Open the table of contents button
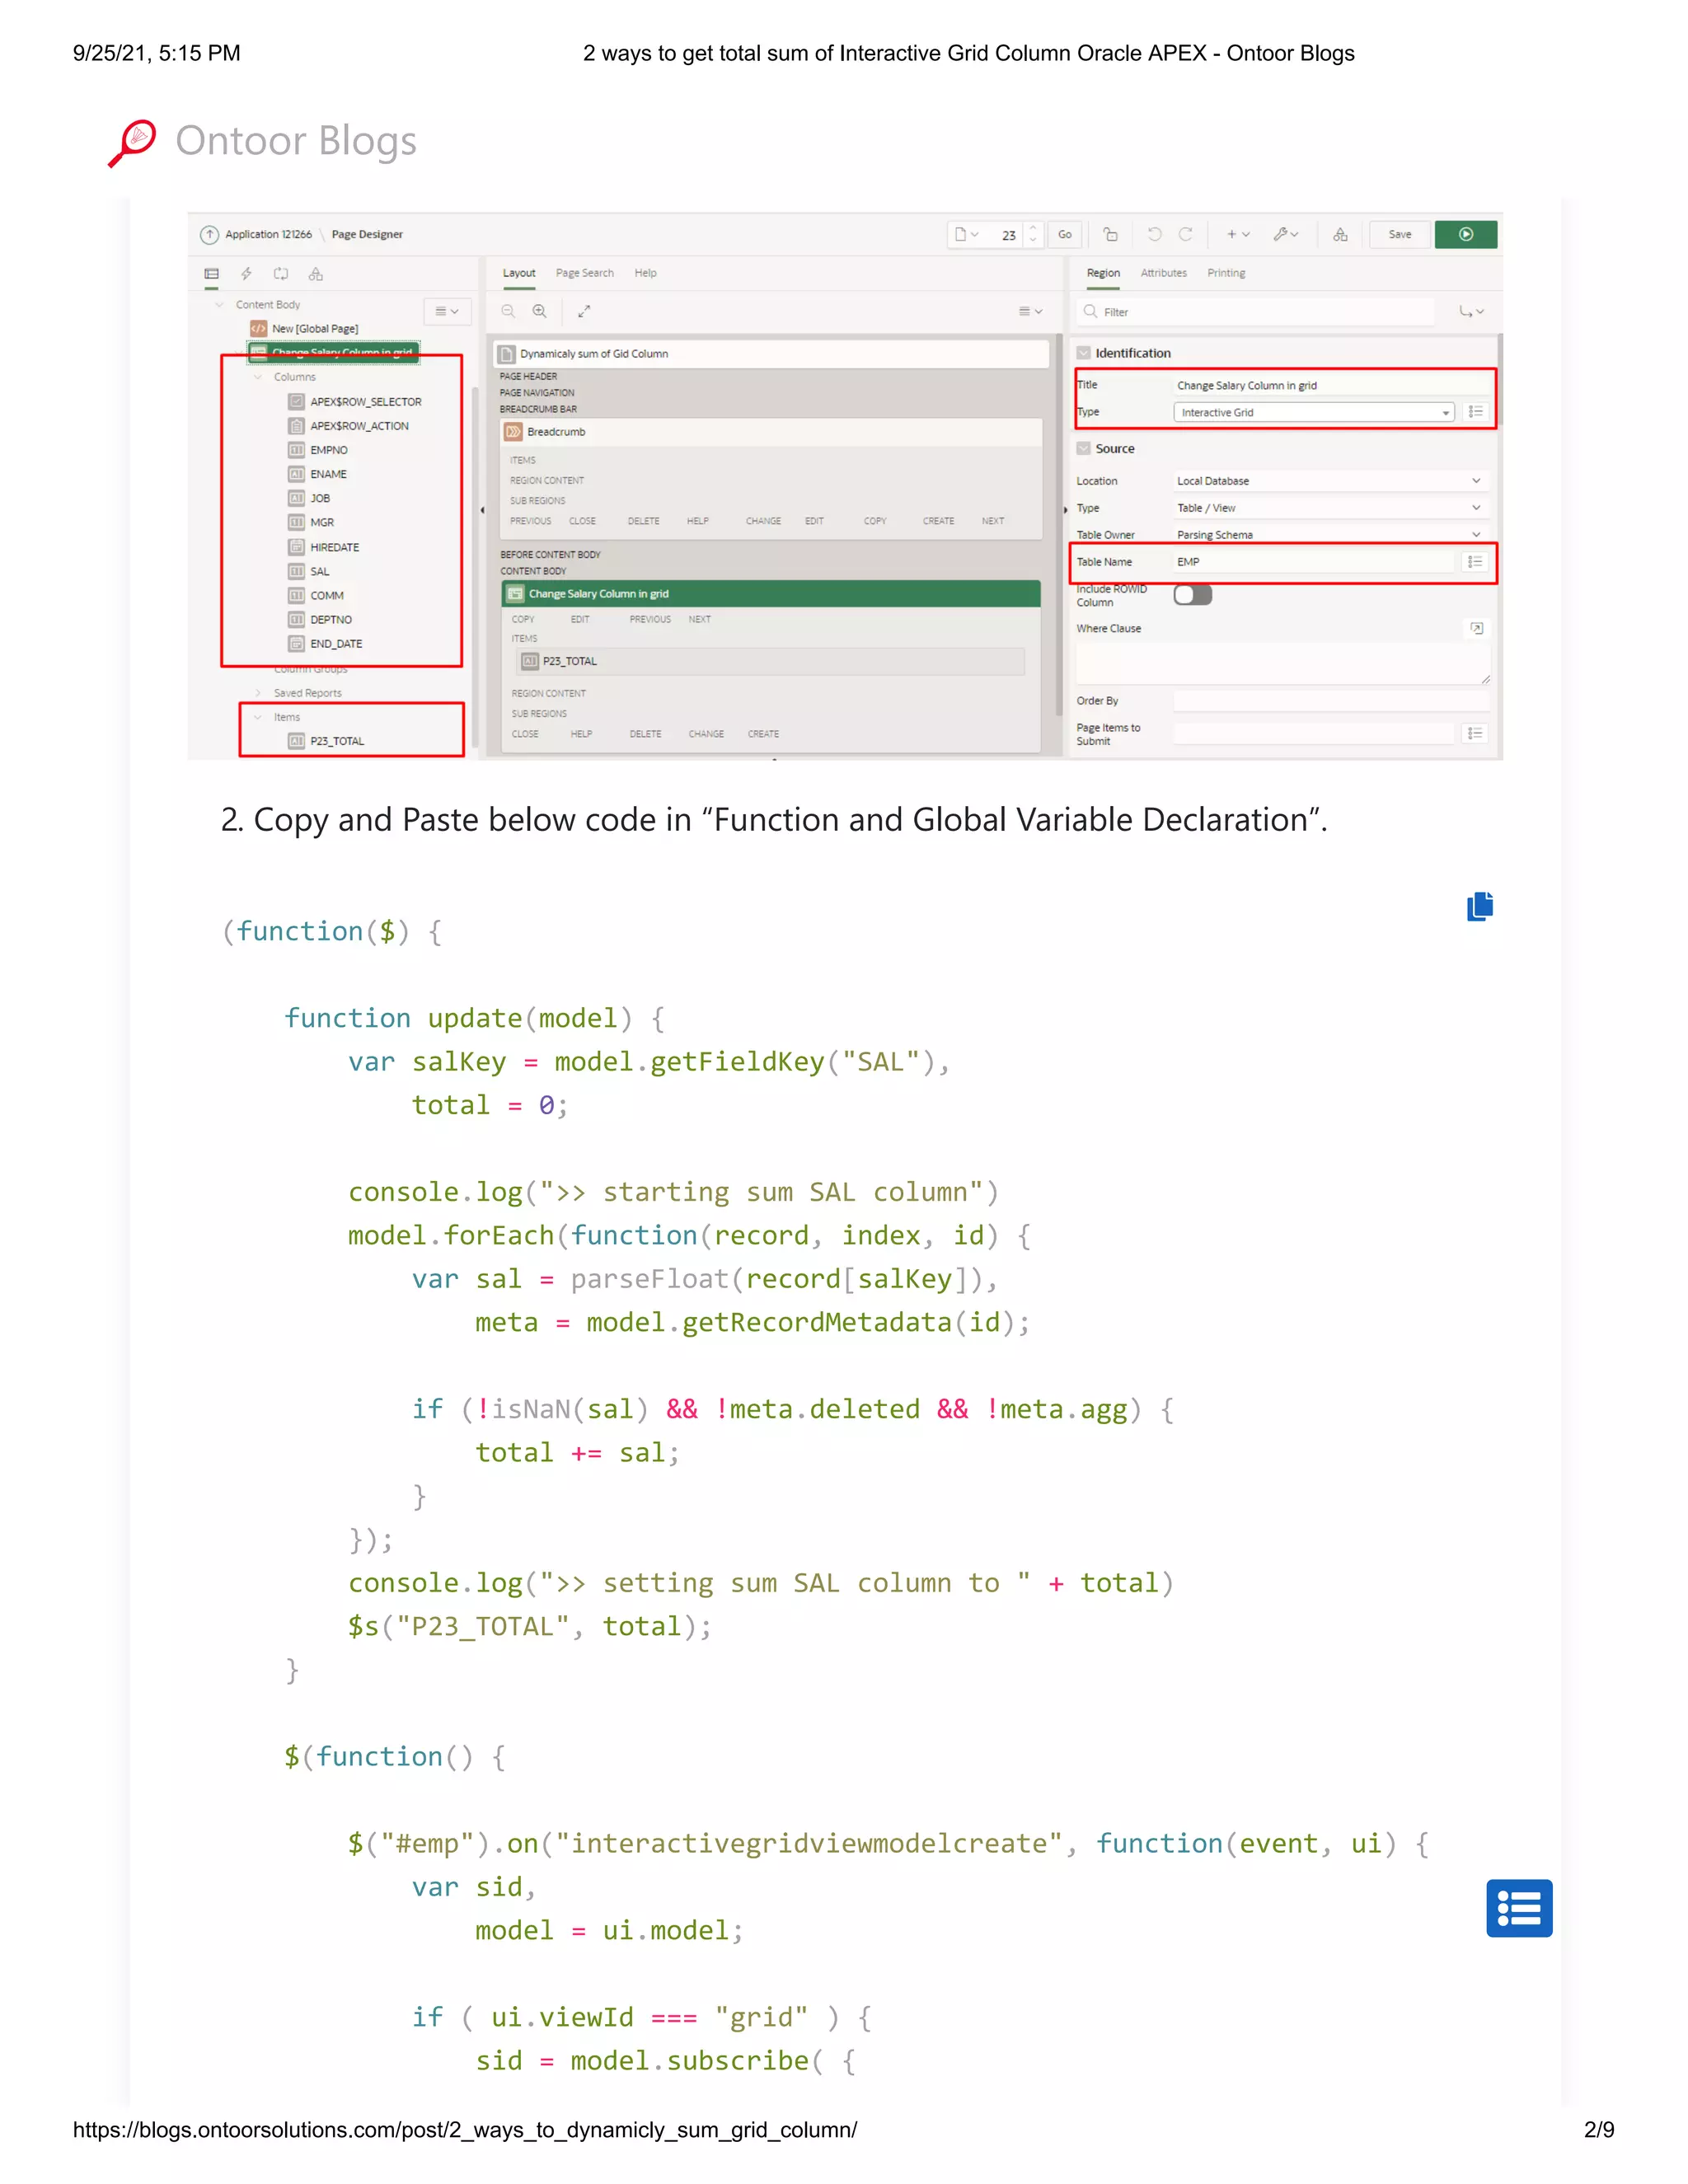Image resolution: width=1688 pixels, height=2184 pixels. click(1518, 1908)
